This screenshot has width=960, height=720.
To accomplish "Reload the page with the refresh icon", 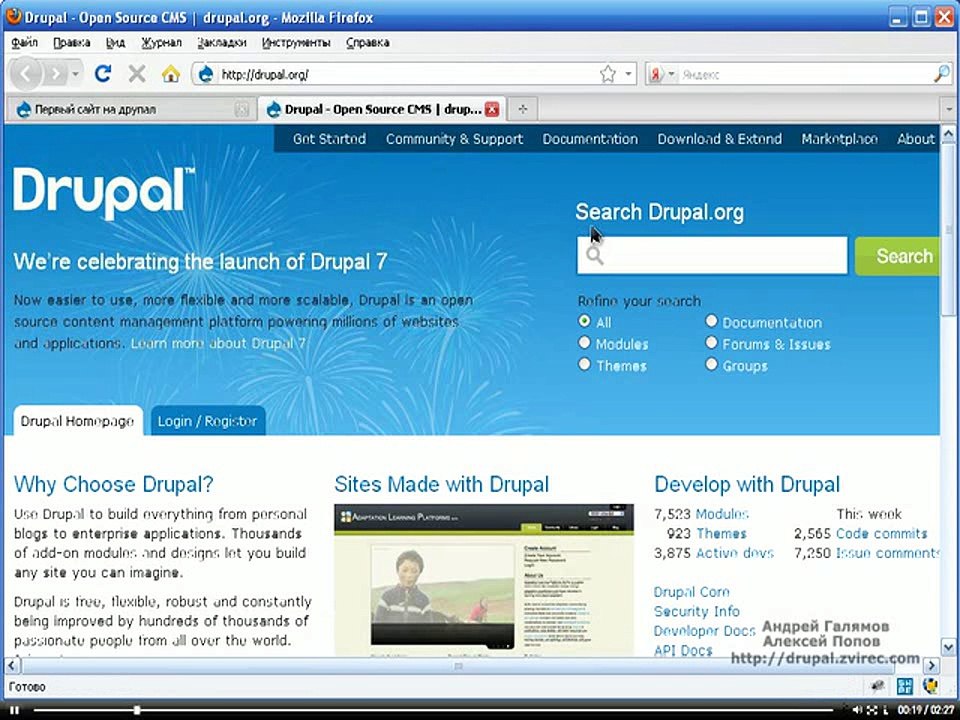I will (x=103, y=74).
